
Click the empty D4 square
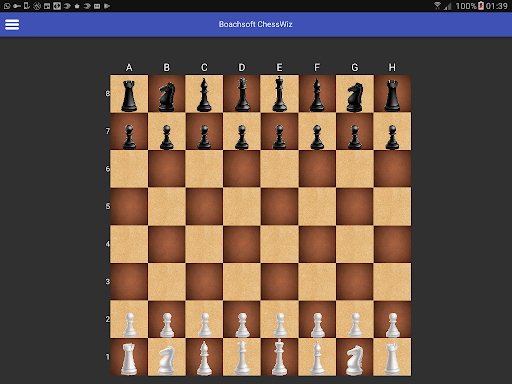point(242,244)
